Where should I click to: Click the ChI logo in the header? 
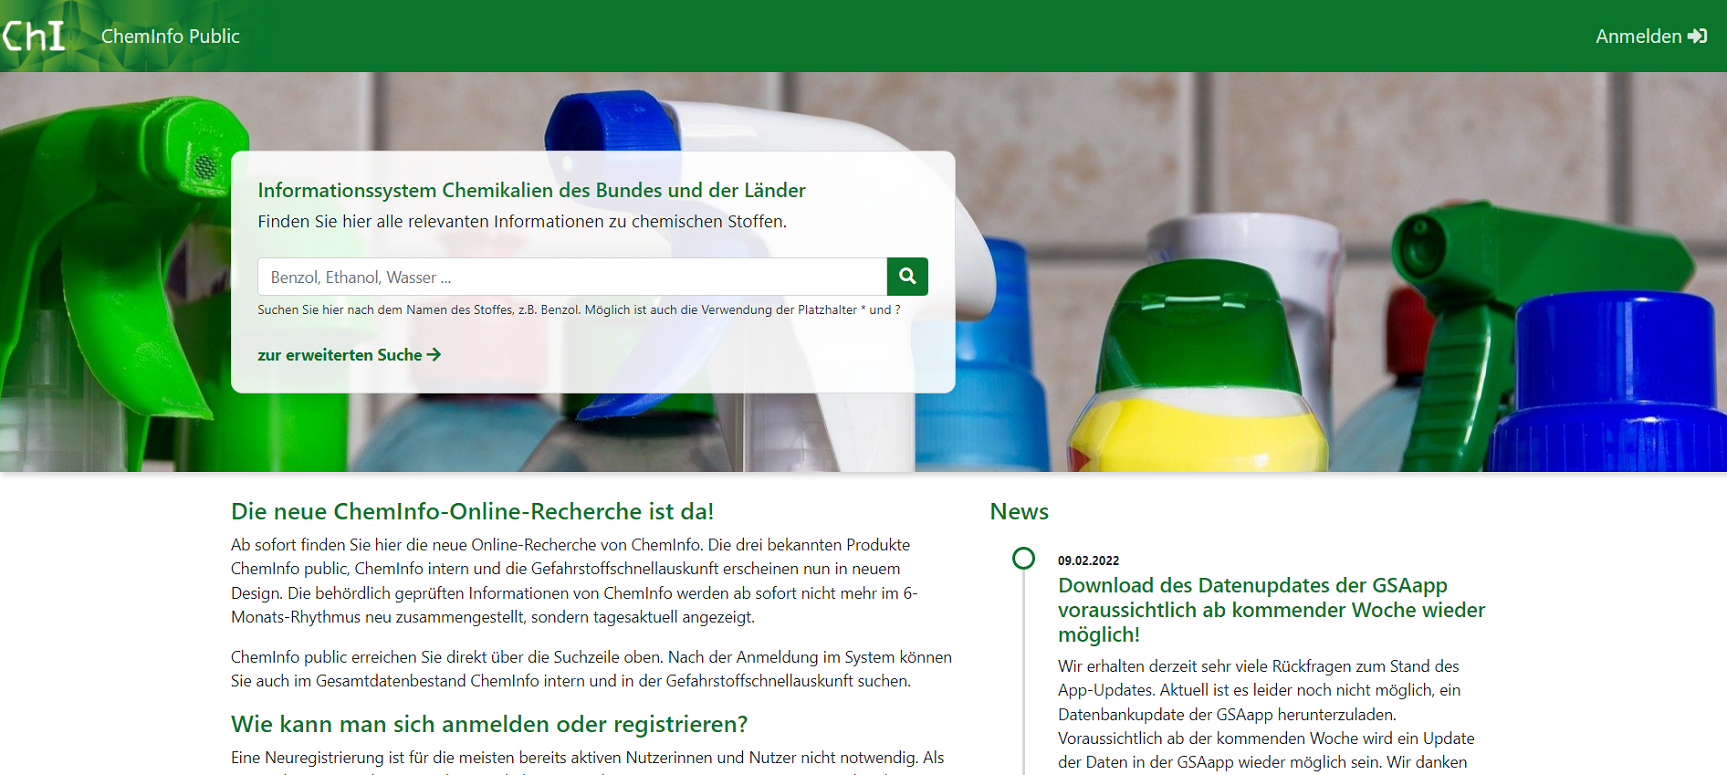click(33, 36)
